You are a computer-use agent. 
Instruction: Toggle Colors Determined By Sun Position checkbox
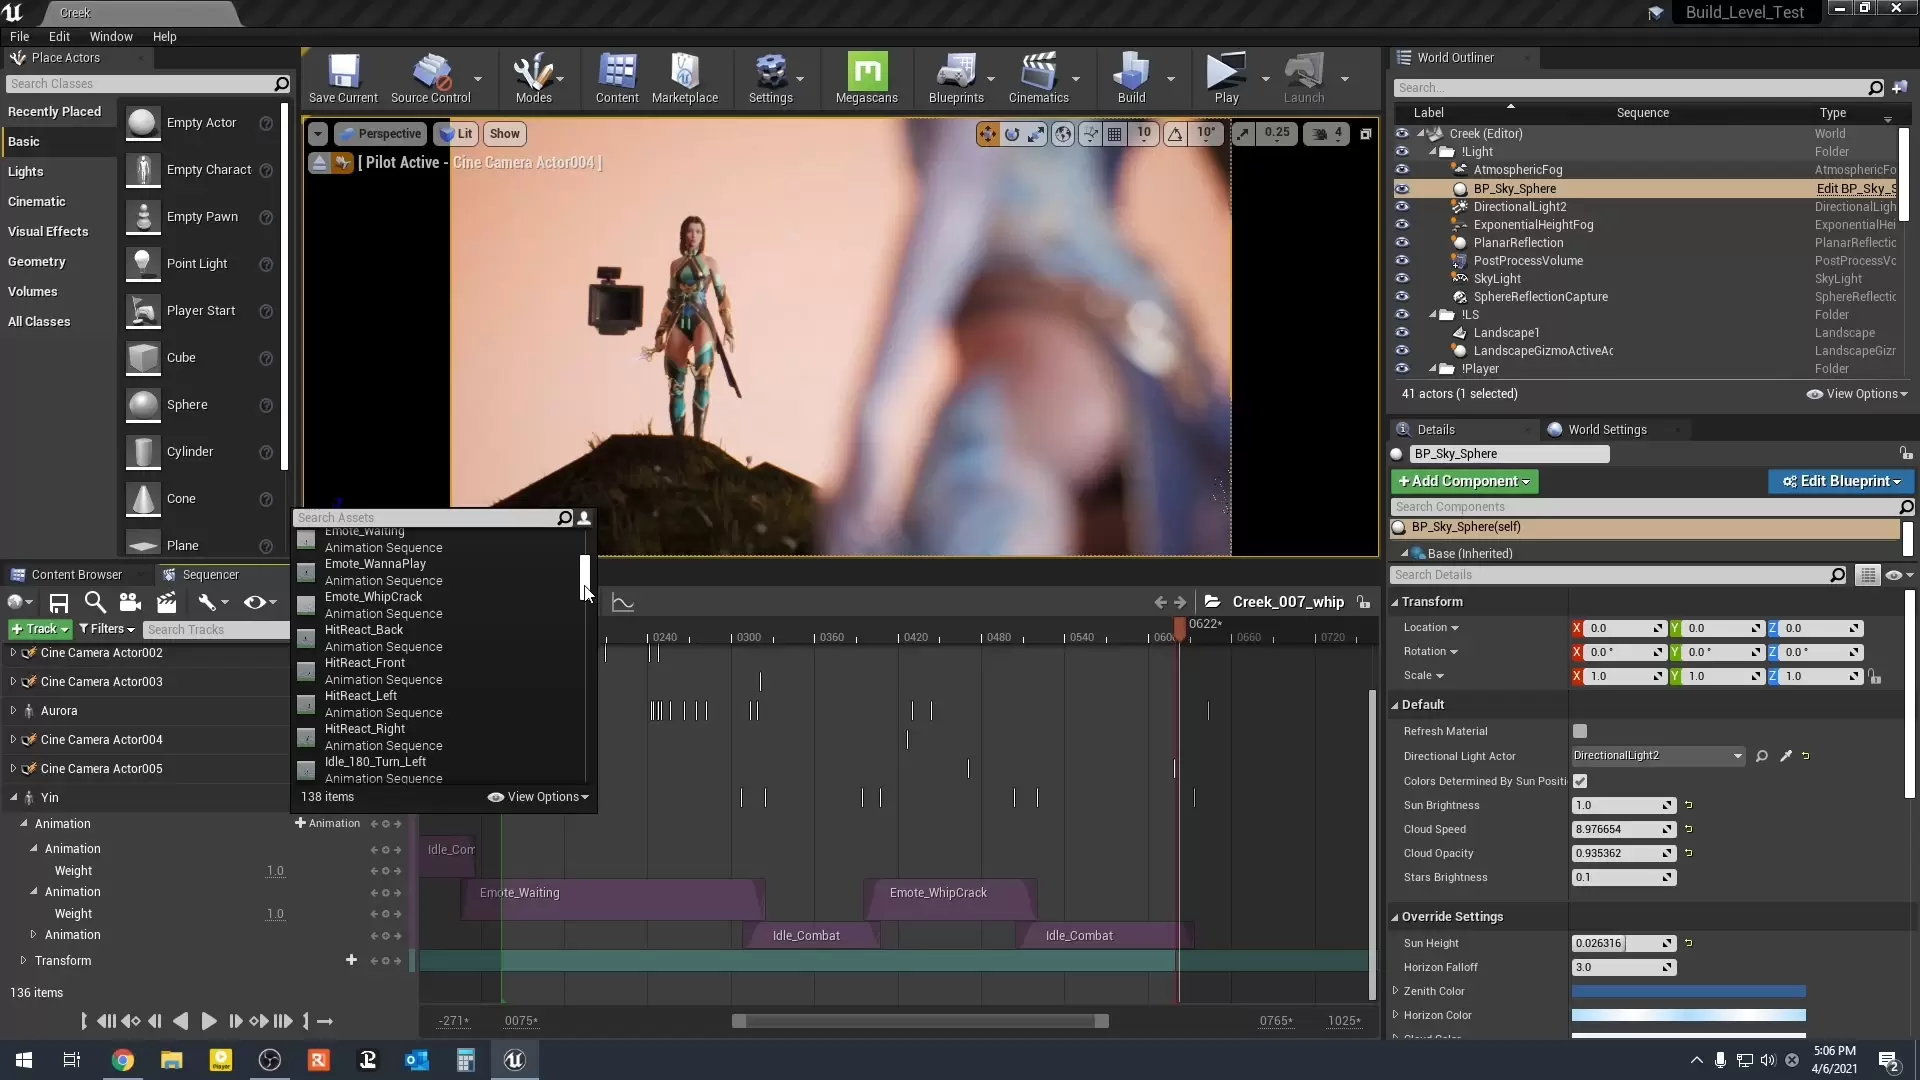(1580, 781)
